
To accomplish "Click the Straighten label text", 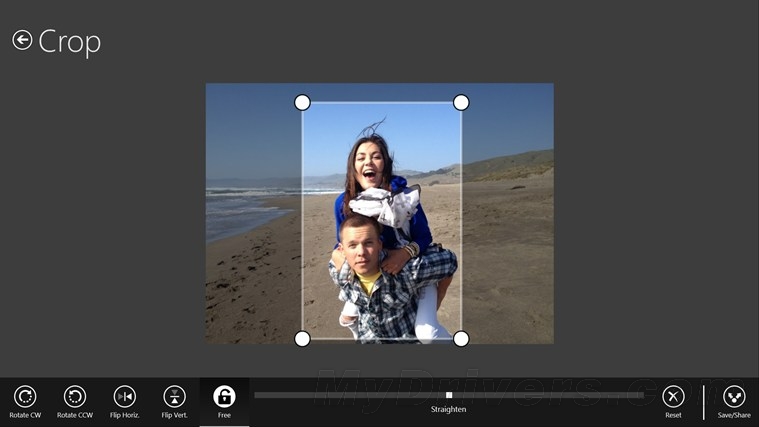I will coord(449,410).
